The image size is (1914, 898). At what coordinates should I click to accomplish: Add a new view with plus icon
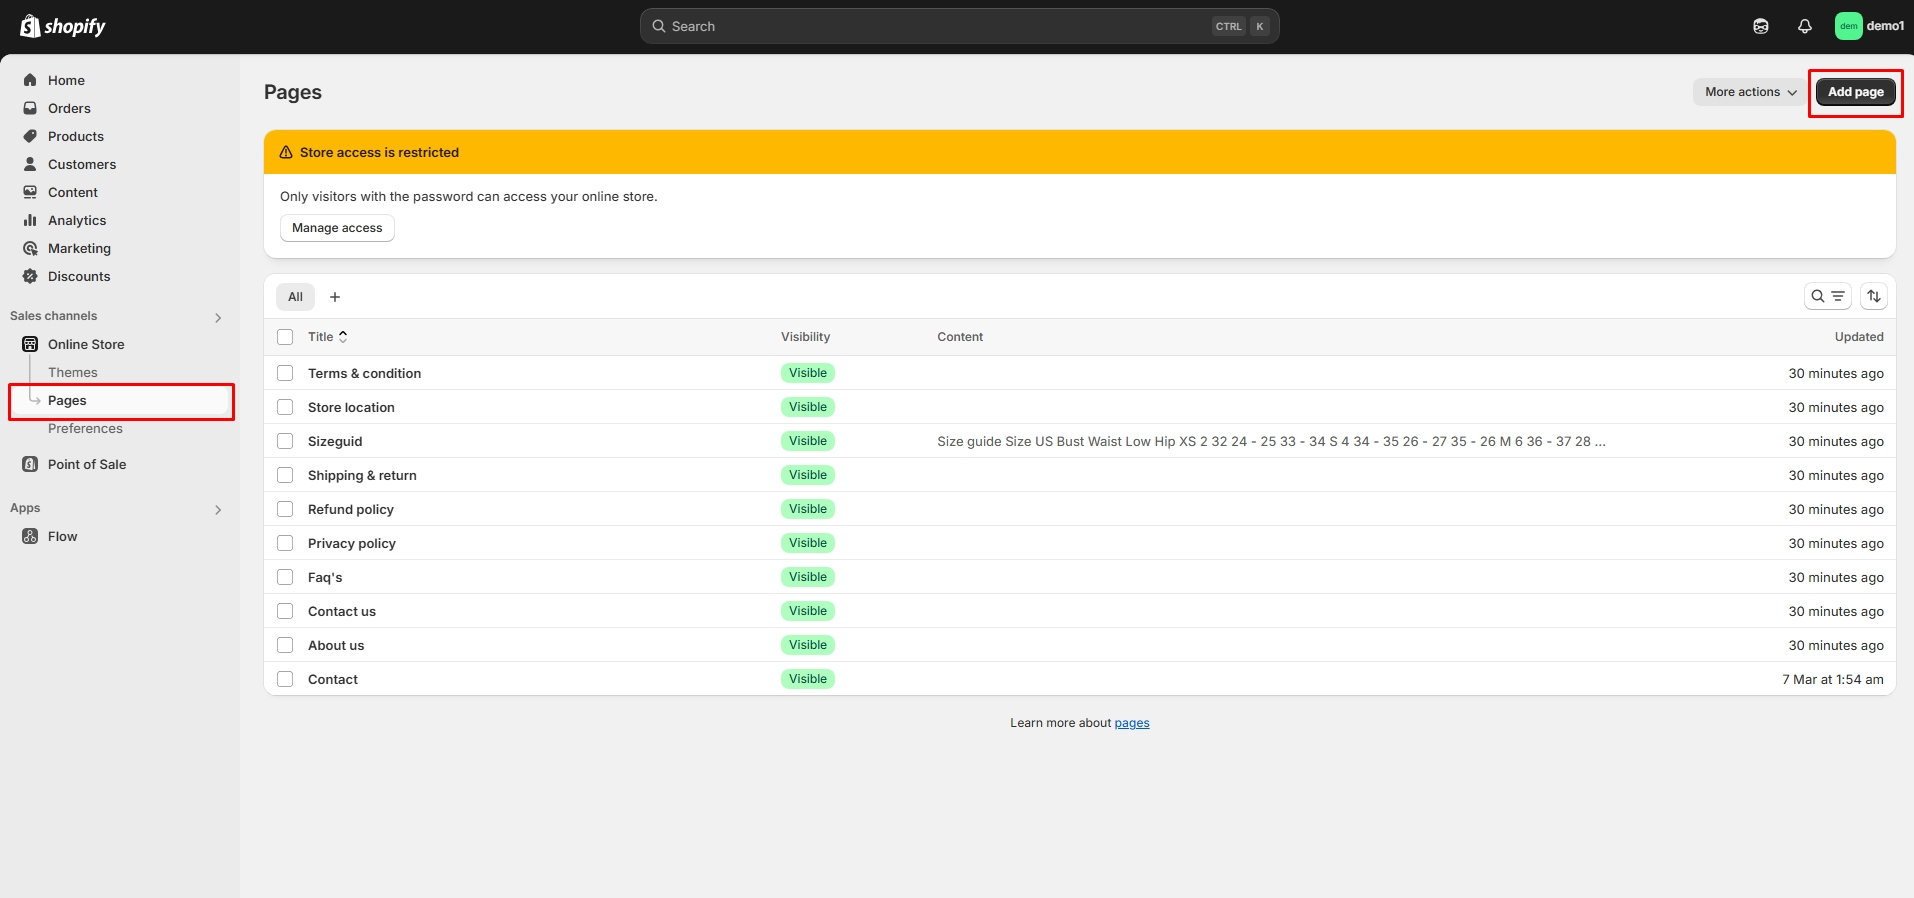[335, 297]
